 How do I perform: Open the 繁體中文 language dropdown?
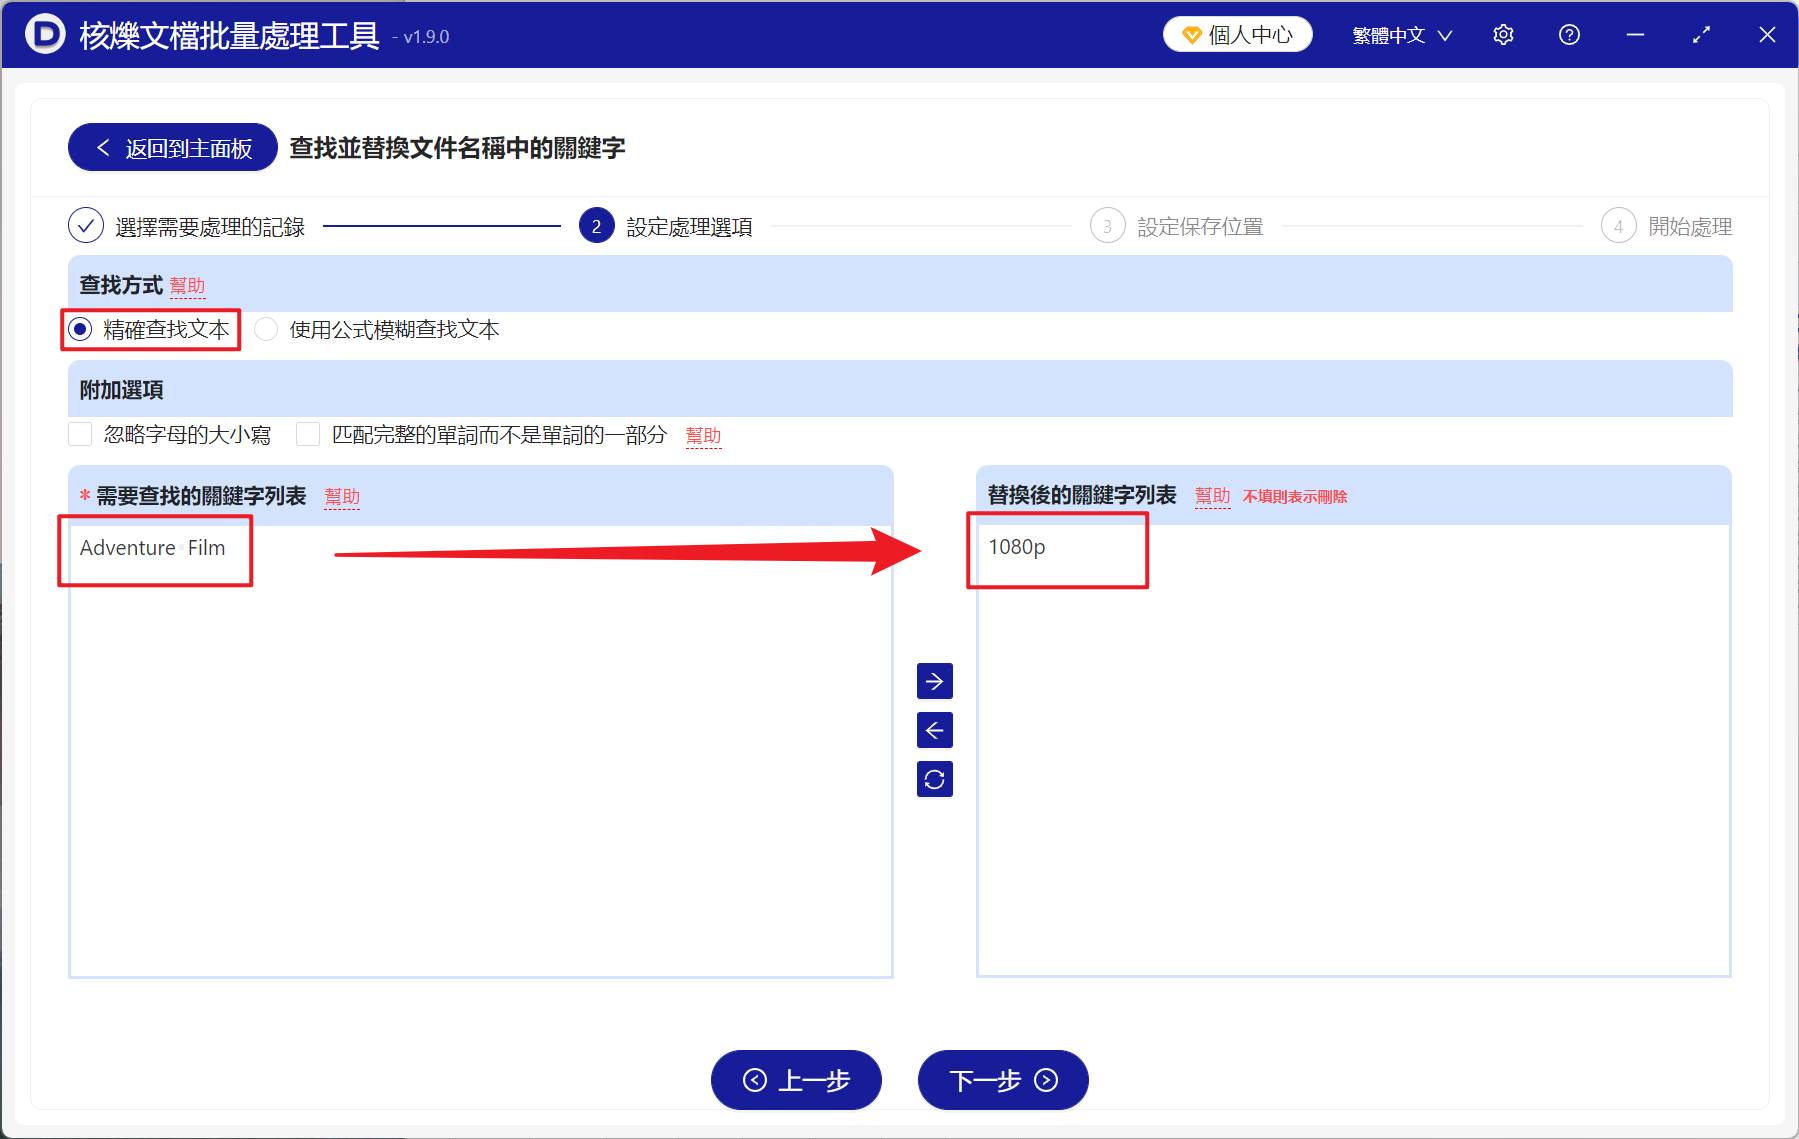point(1399,33)
